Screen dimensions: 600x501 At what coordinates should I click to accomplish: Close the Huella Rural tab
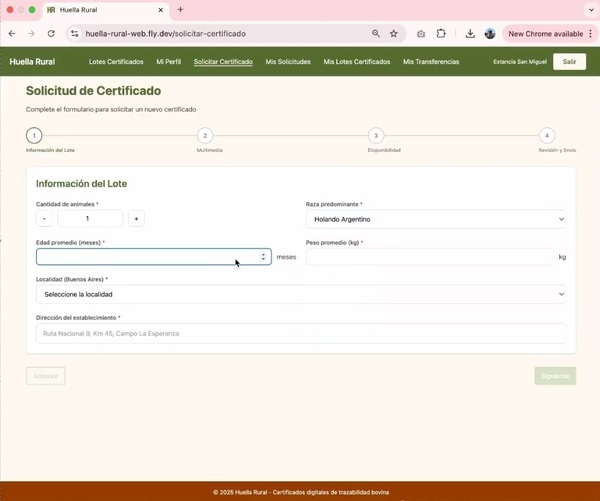click(161, 10)
